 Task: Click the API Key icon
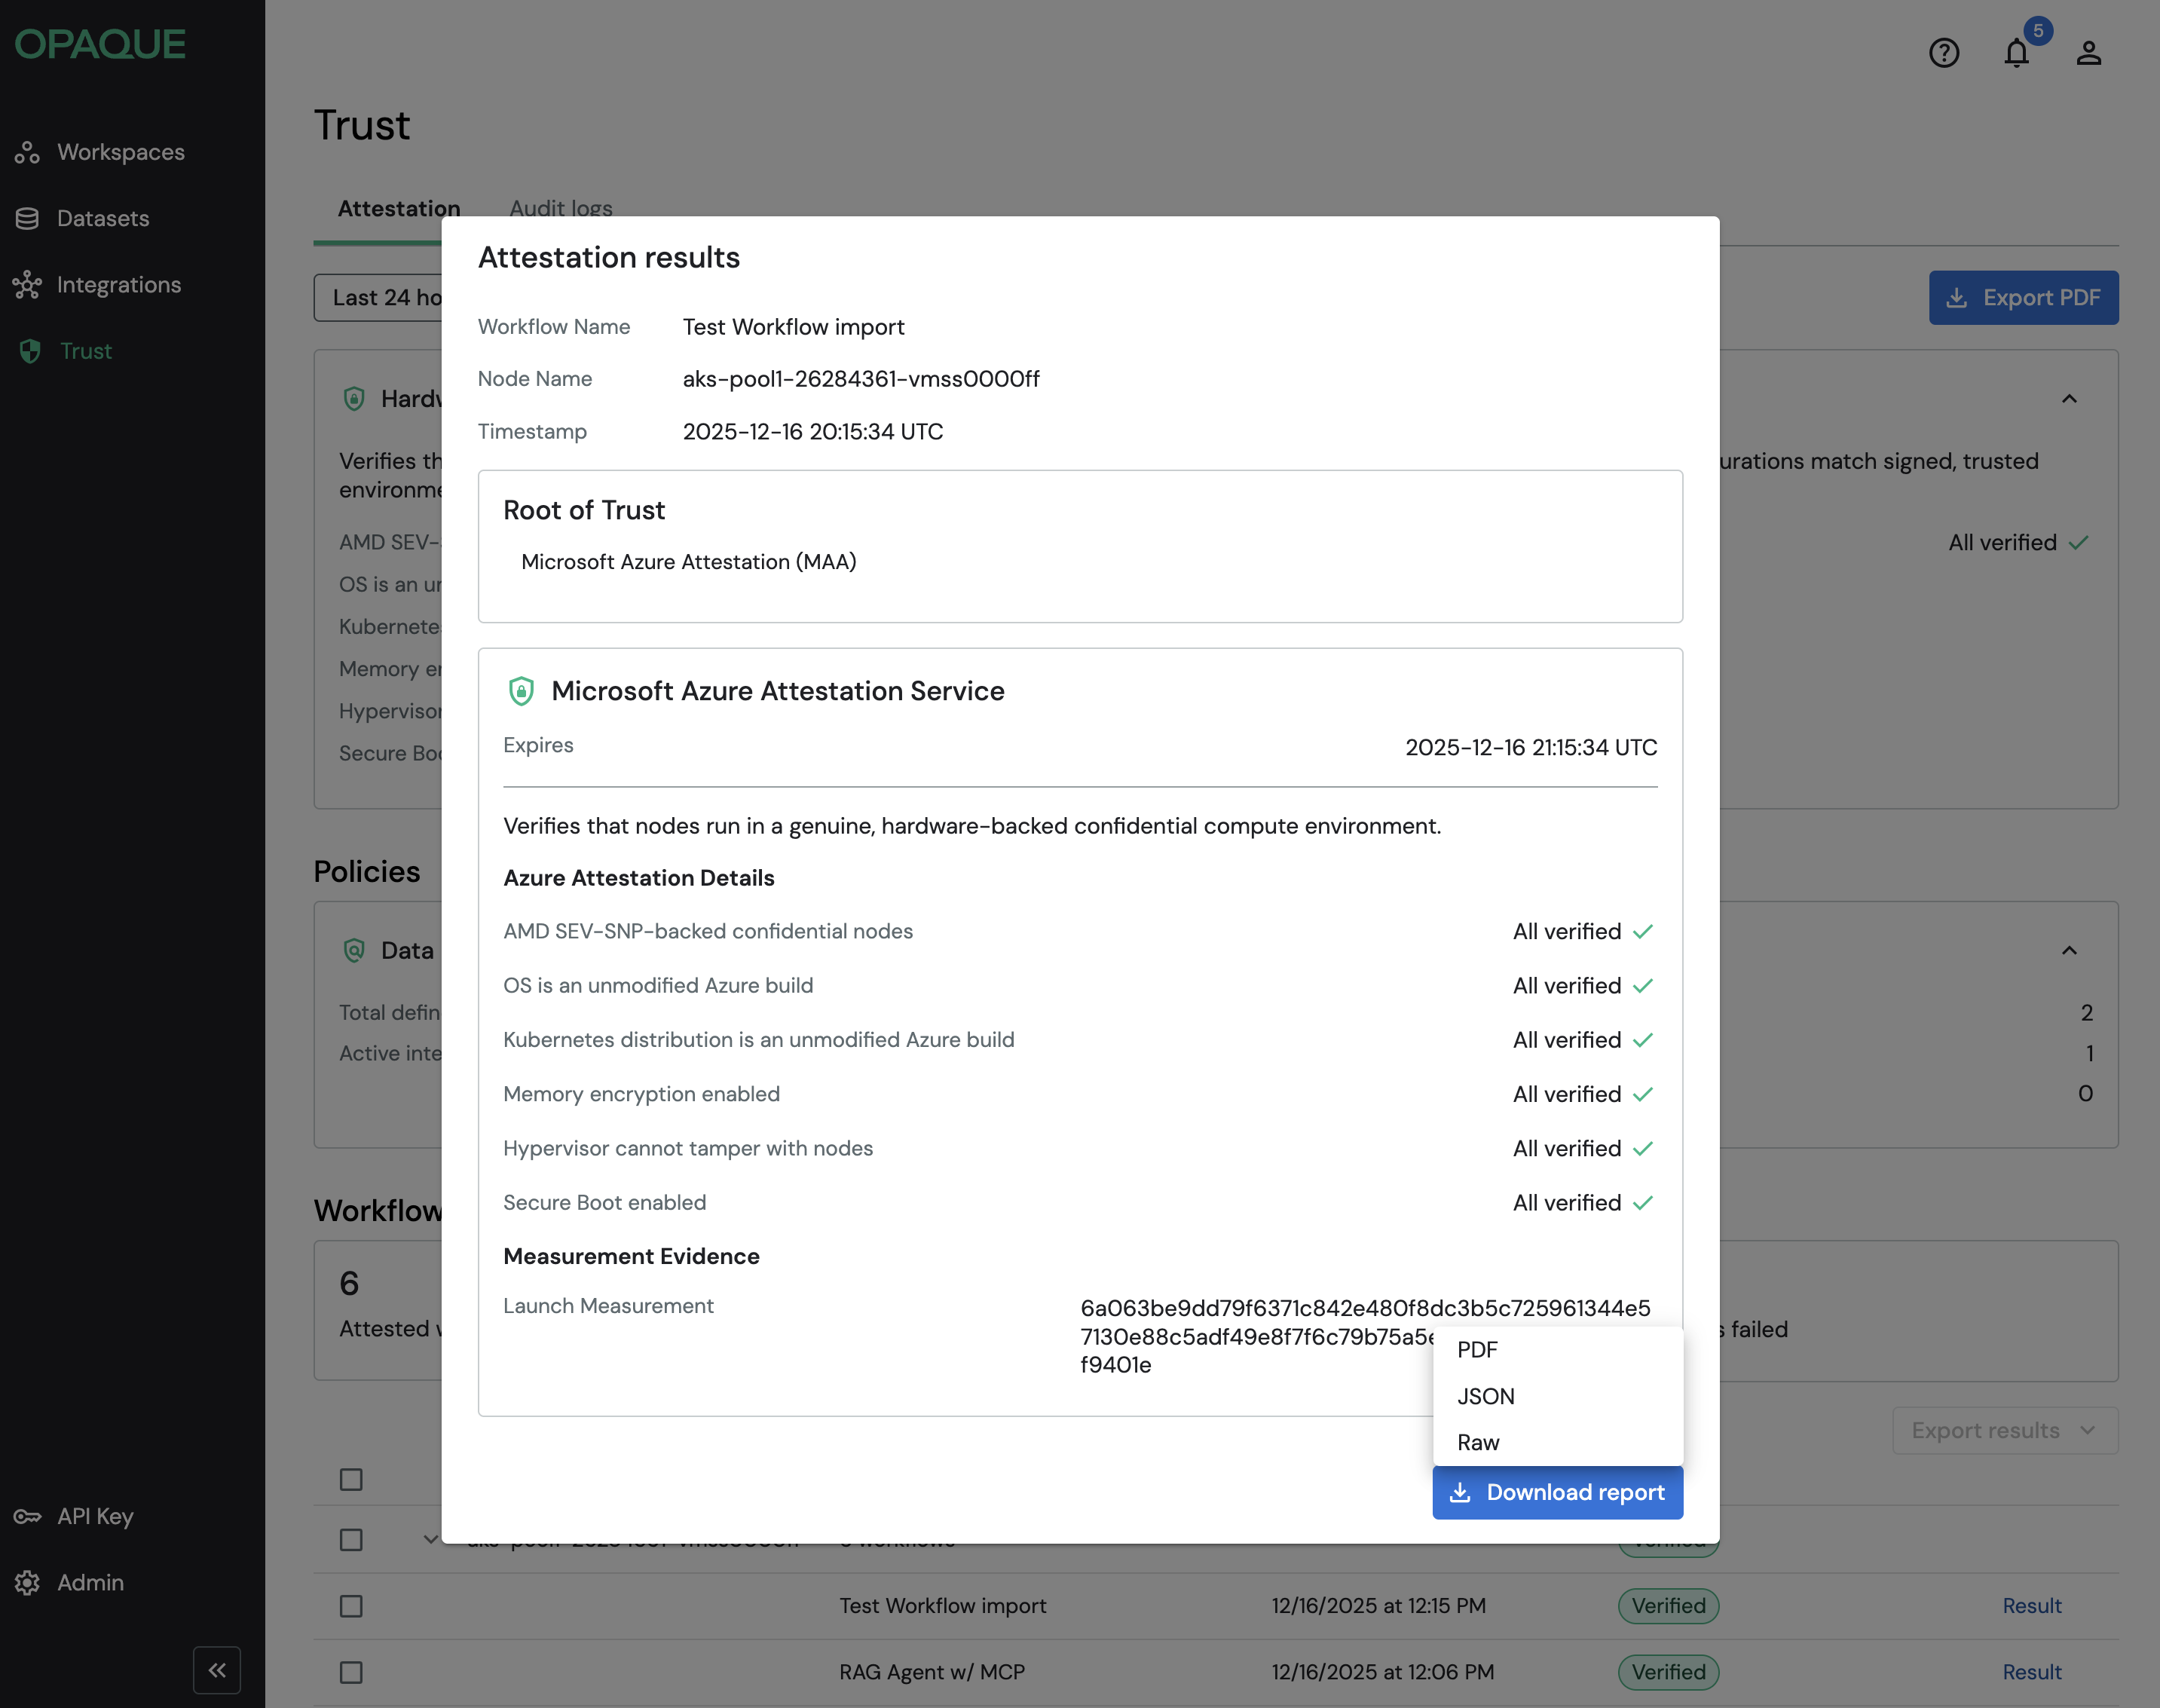click(27, 1516)
